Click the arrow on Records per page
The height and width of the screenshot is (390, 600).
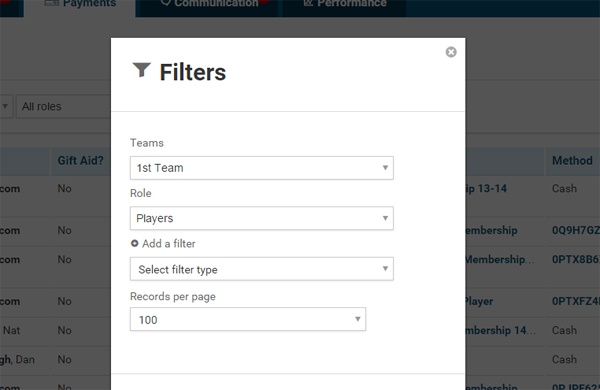pyautogui.click(x=358, y=319)
